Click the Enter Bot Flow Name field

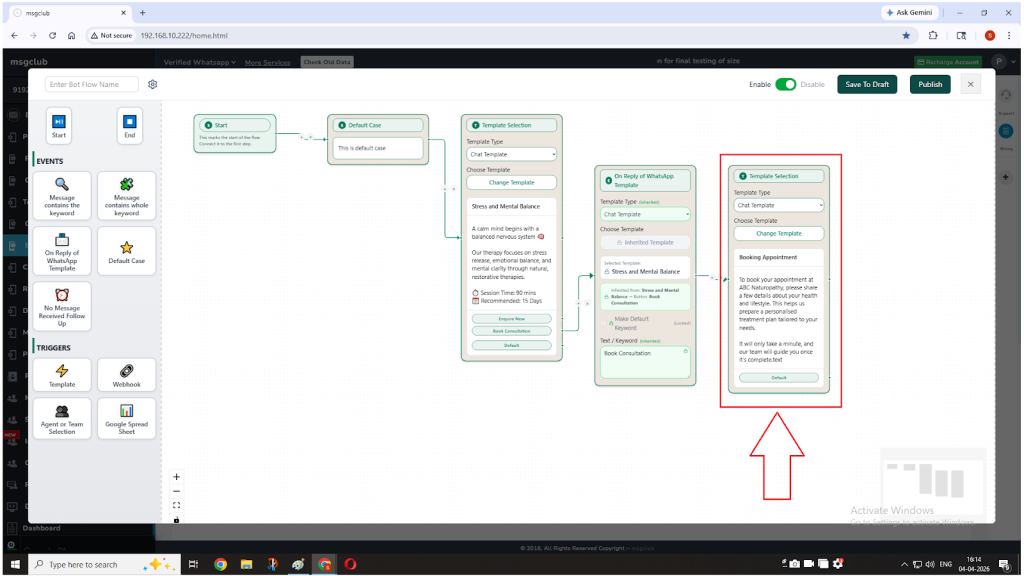point(92,85)
